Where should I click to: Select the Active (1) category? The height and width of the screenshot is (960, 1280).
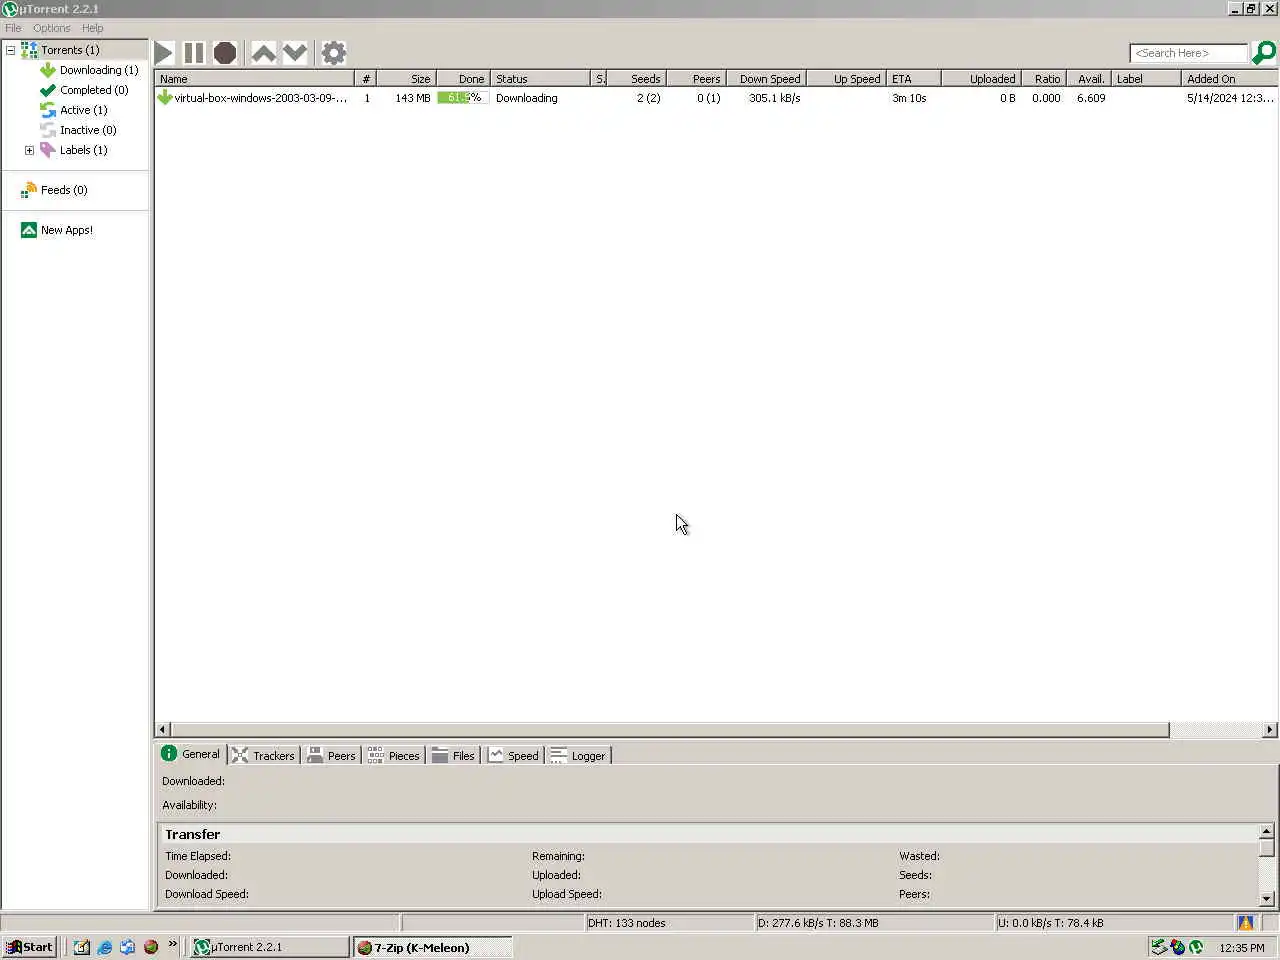point(74,110)
